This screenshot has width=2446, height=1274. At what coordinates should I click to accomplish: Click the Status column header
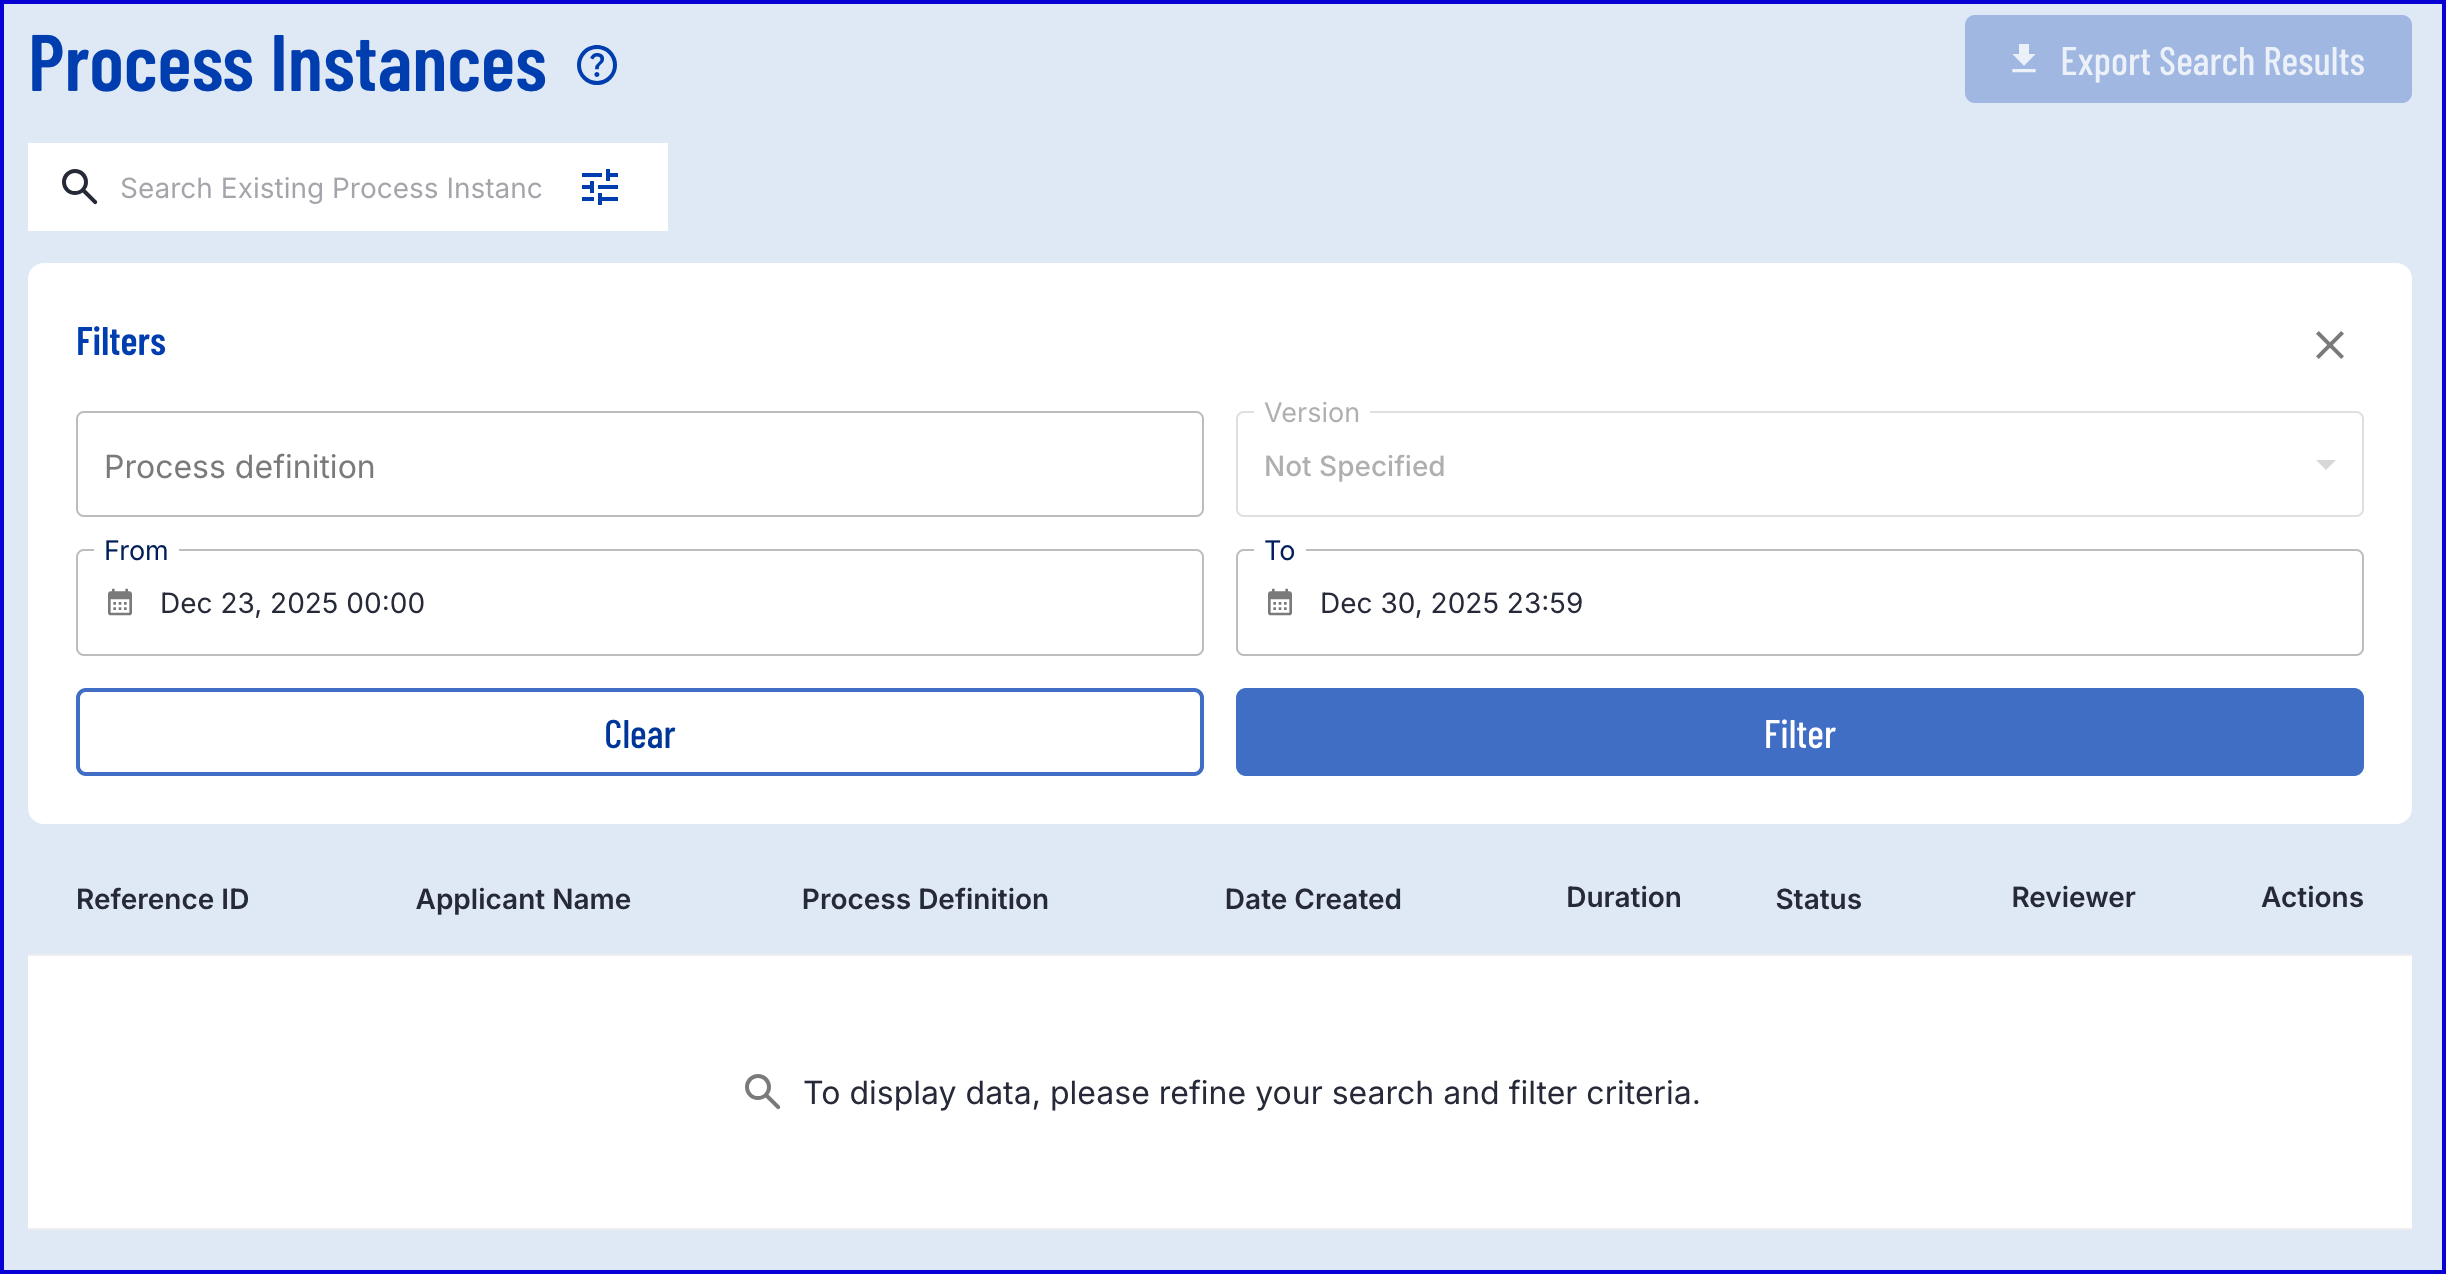(1818, 899)
